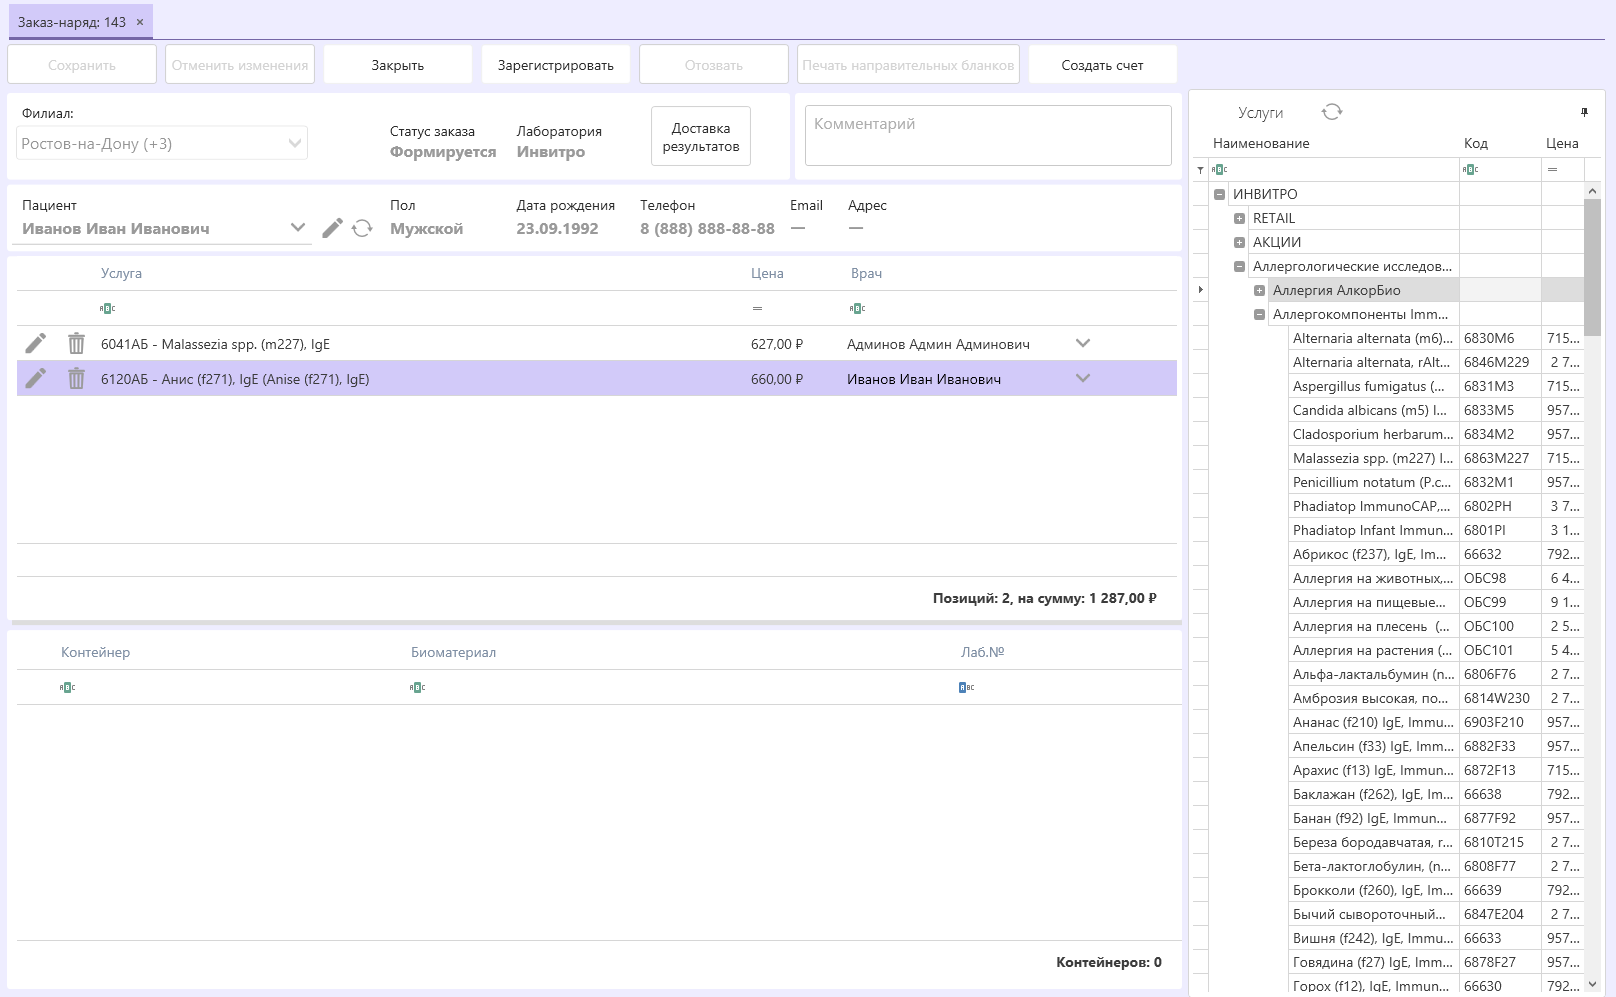Click the Отозвать button
The height and width of the screenshot is (997, 1616).
(714, 65)
